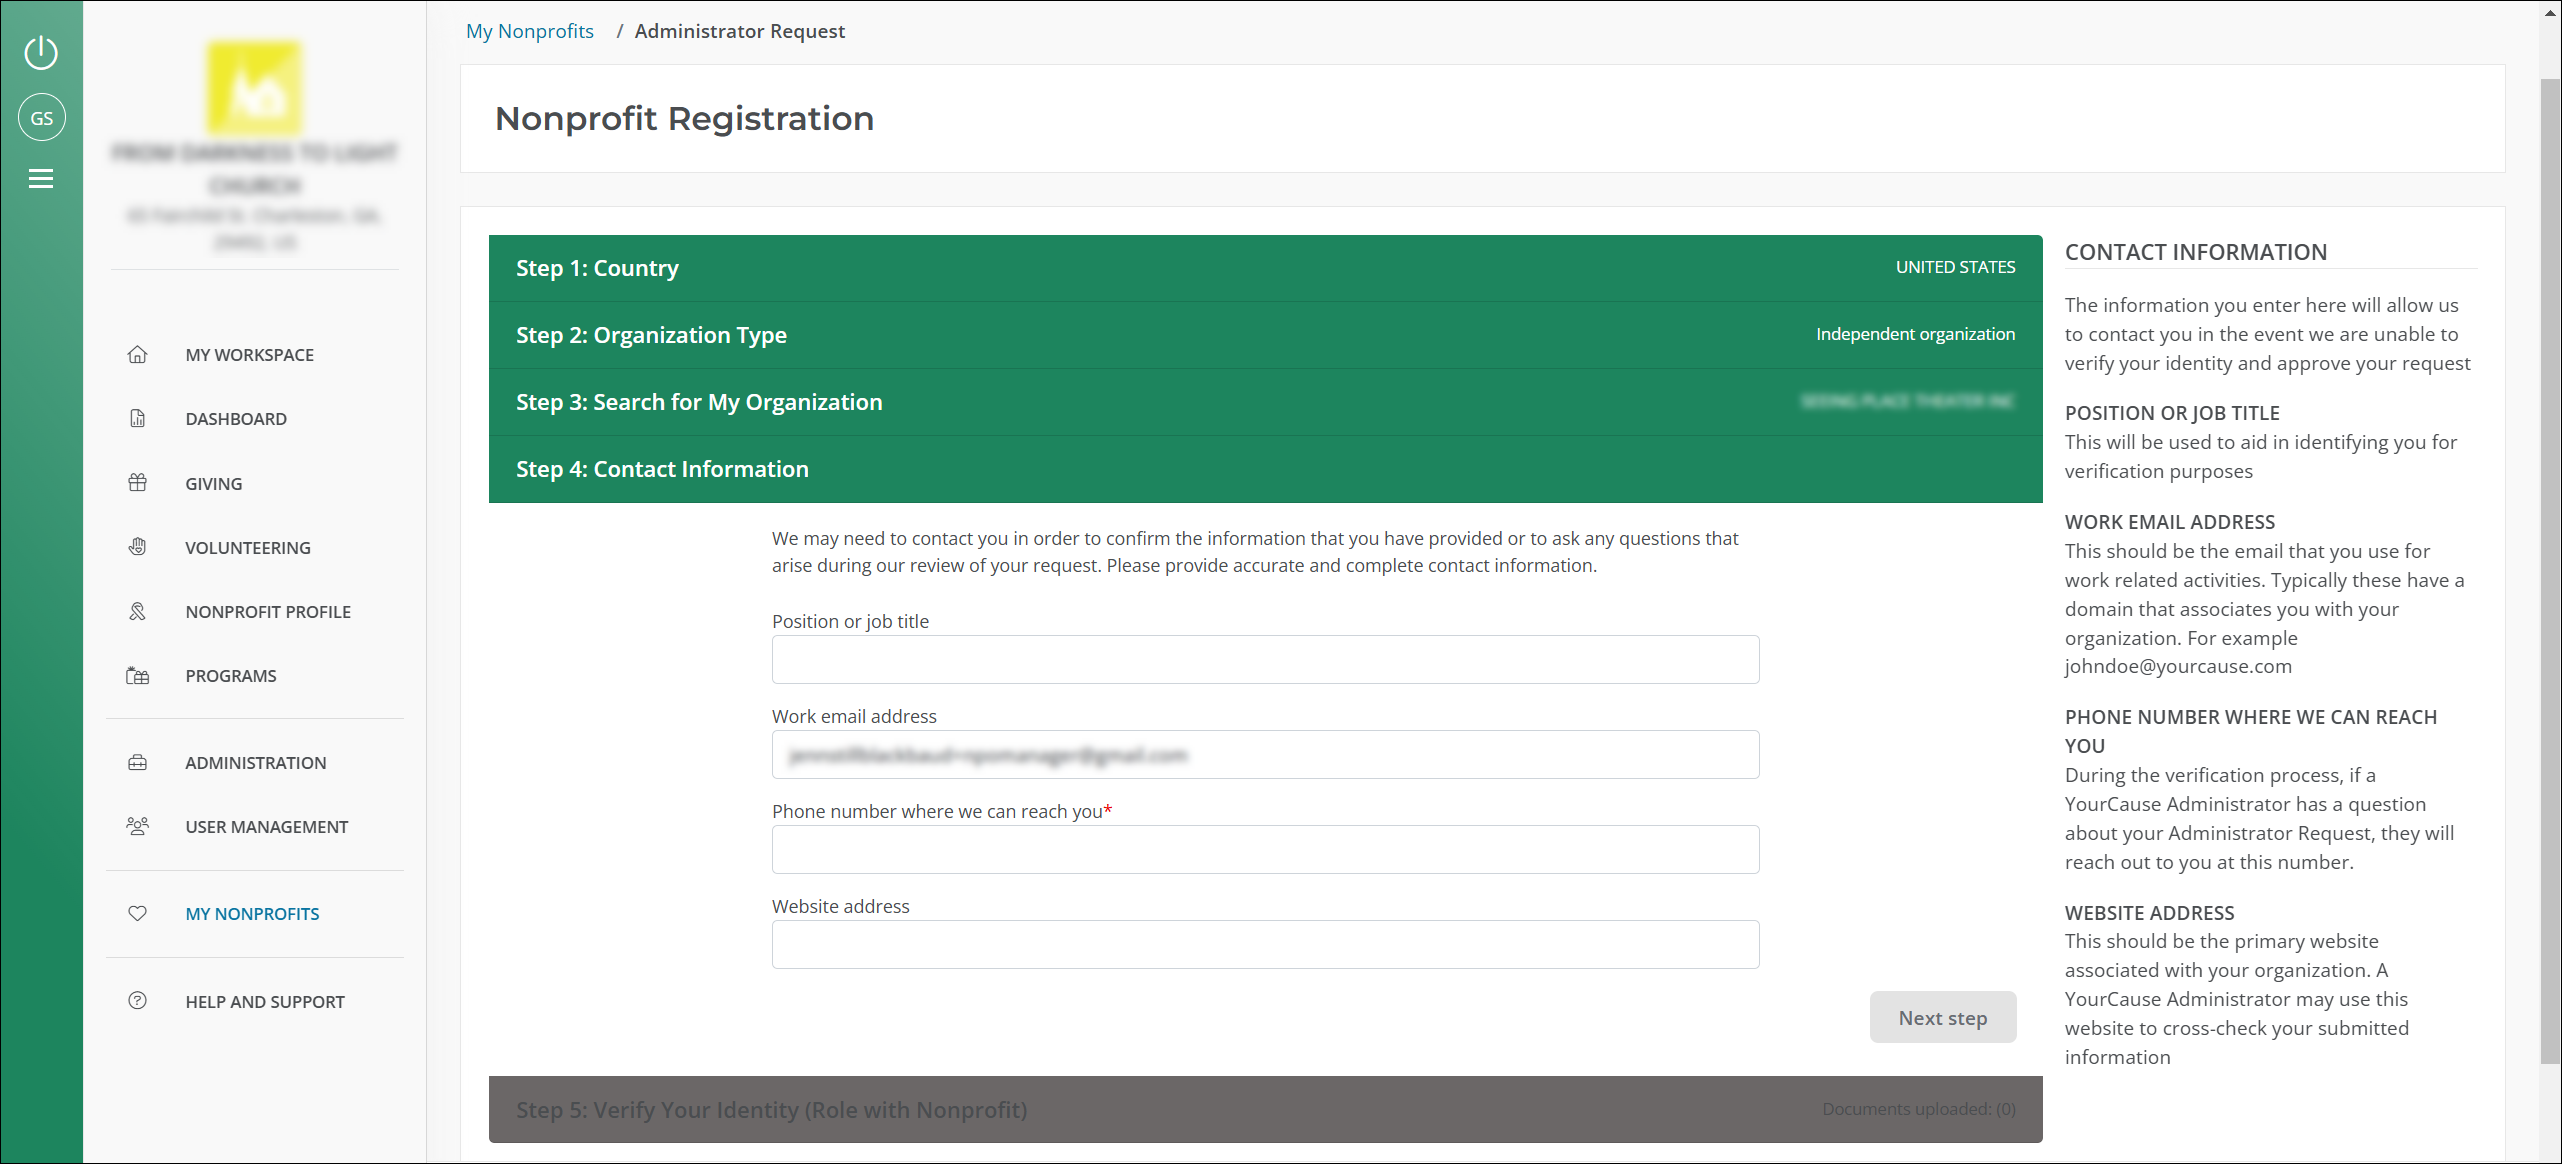Click the User Management menu item
This screenshot has height=1164, width=2562.
point(266,826)
